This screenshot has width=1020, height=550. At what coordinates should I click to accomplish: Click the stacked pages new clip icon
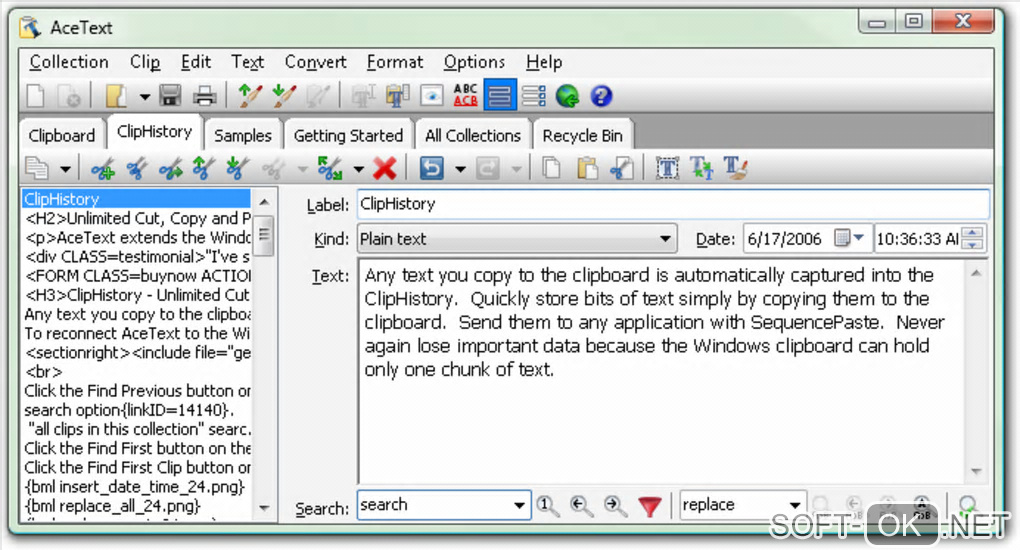(x=38, y=169)
